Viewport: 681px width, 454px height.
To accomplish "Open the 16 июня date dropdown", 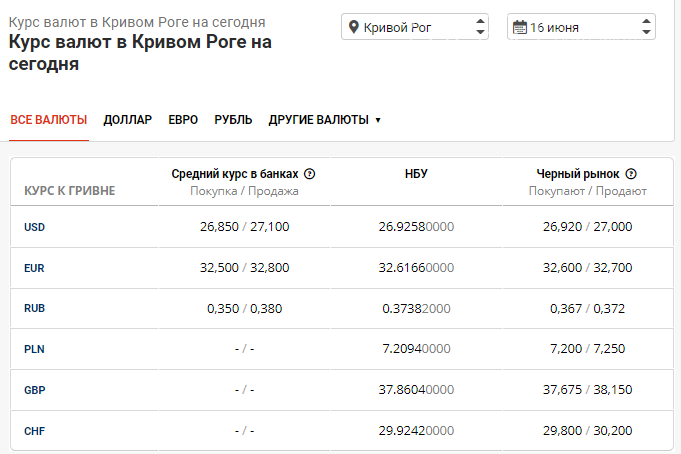I will (581, 27).
